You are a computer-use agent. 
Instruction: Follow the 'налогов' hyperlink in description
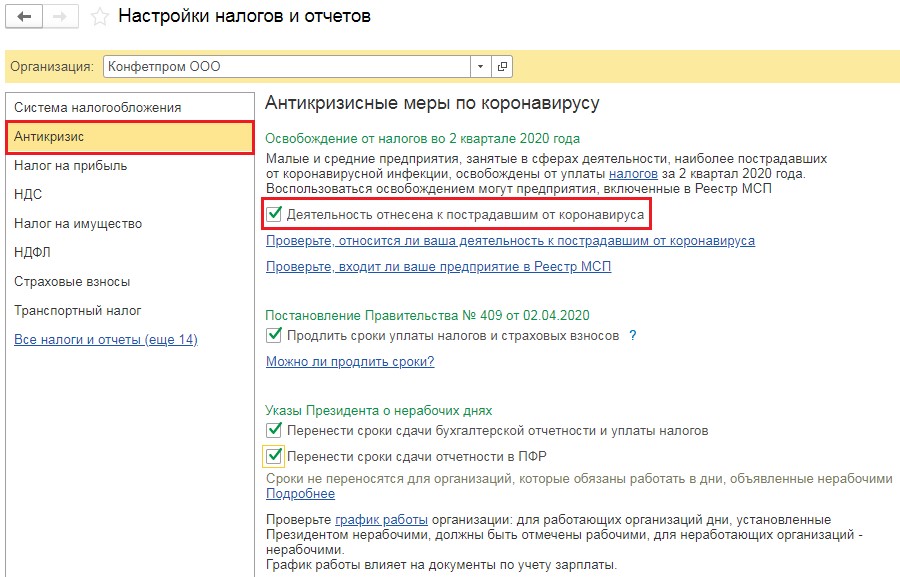pyautogui.click(x=633, y=173)
